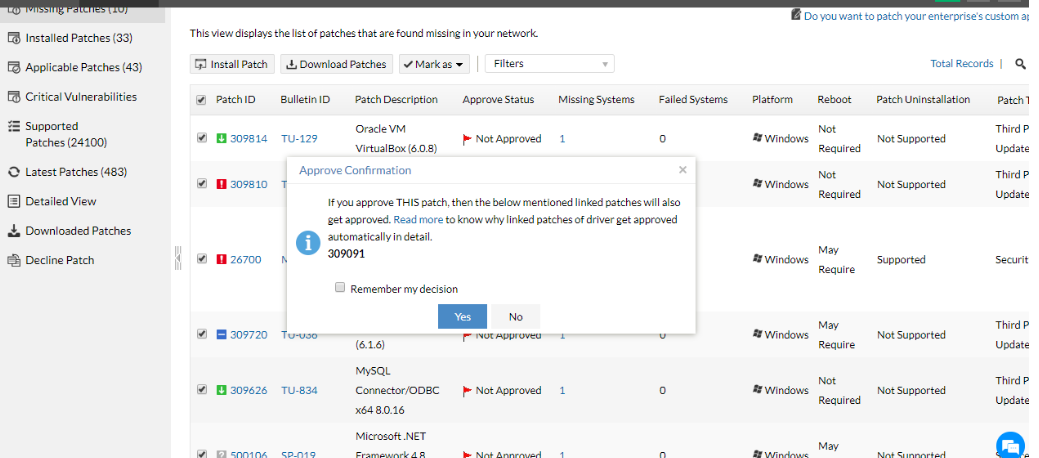Check the Remember my decision box
Image resolution: width=1039 pixels, height=458 pixels.
340,288
